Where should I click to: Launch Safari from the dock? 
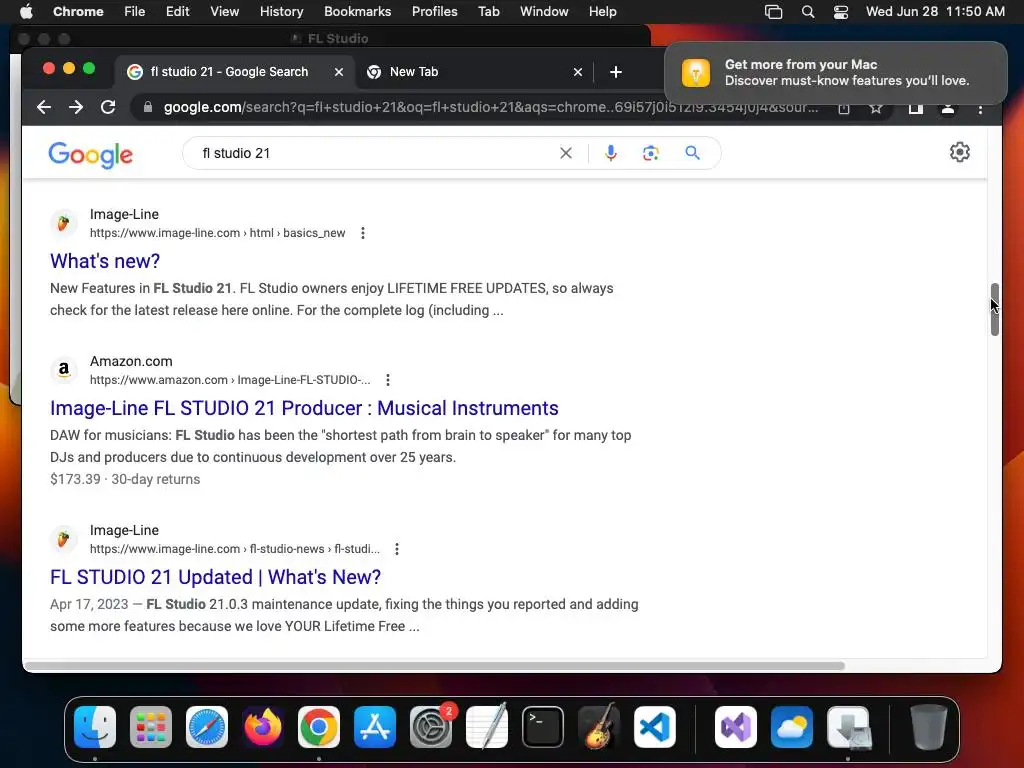tap(207, 727)
